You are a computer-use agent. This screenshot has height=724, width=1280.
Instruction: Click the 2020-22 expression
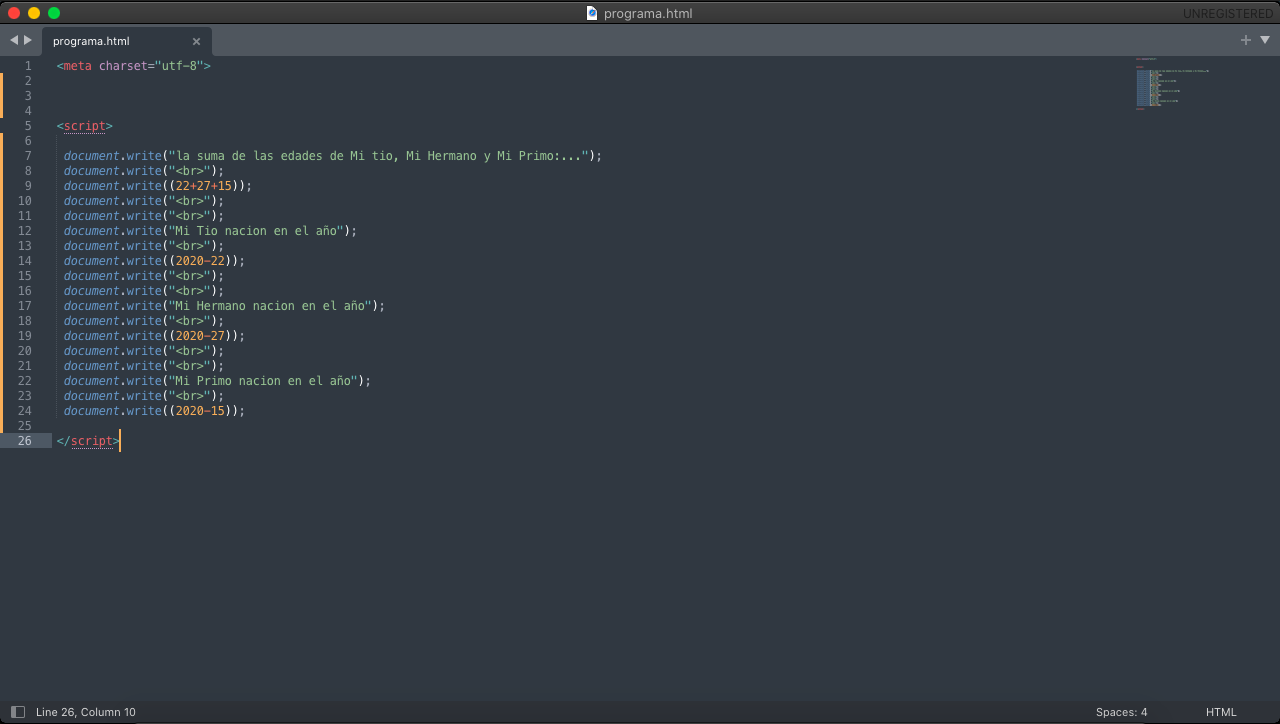pyautogui.click(x=200, y=261)
